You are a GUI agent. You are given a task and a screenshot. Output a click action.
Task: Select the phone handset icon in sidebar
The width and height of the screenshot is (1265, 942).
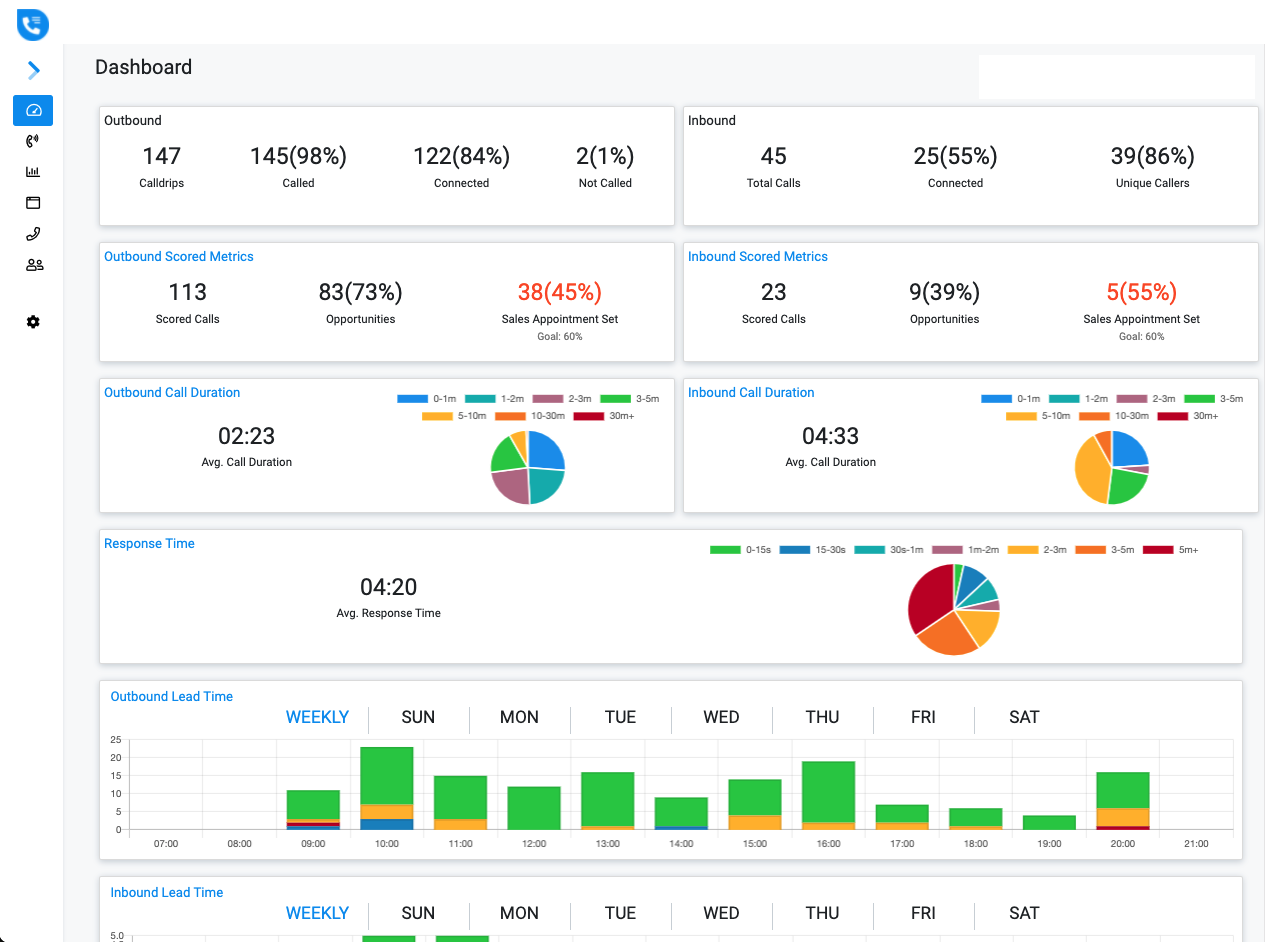(x=33, y=234)
